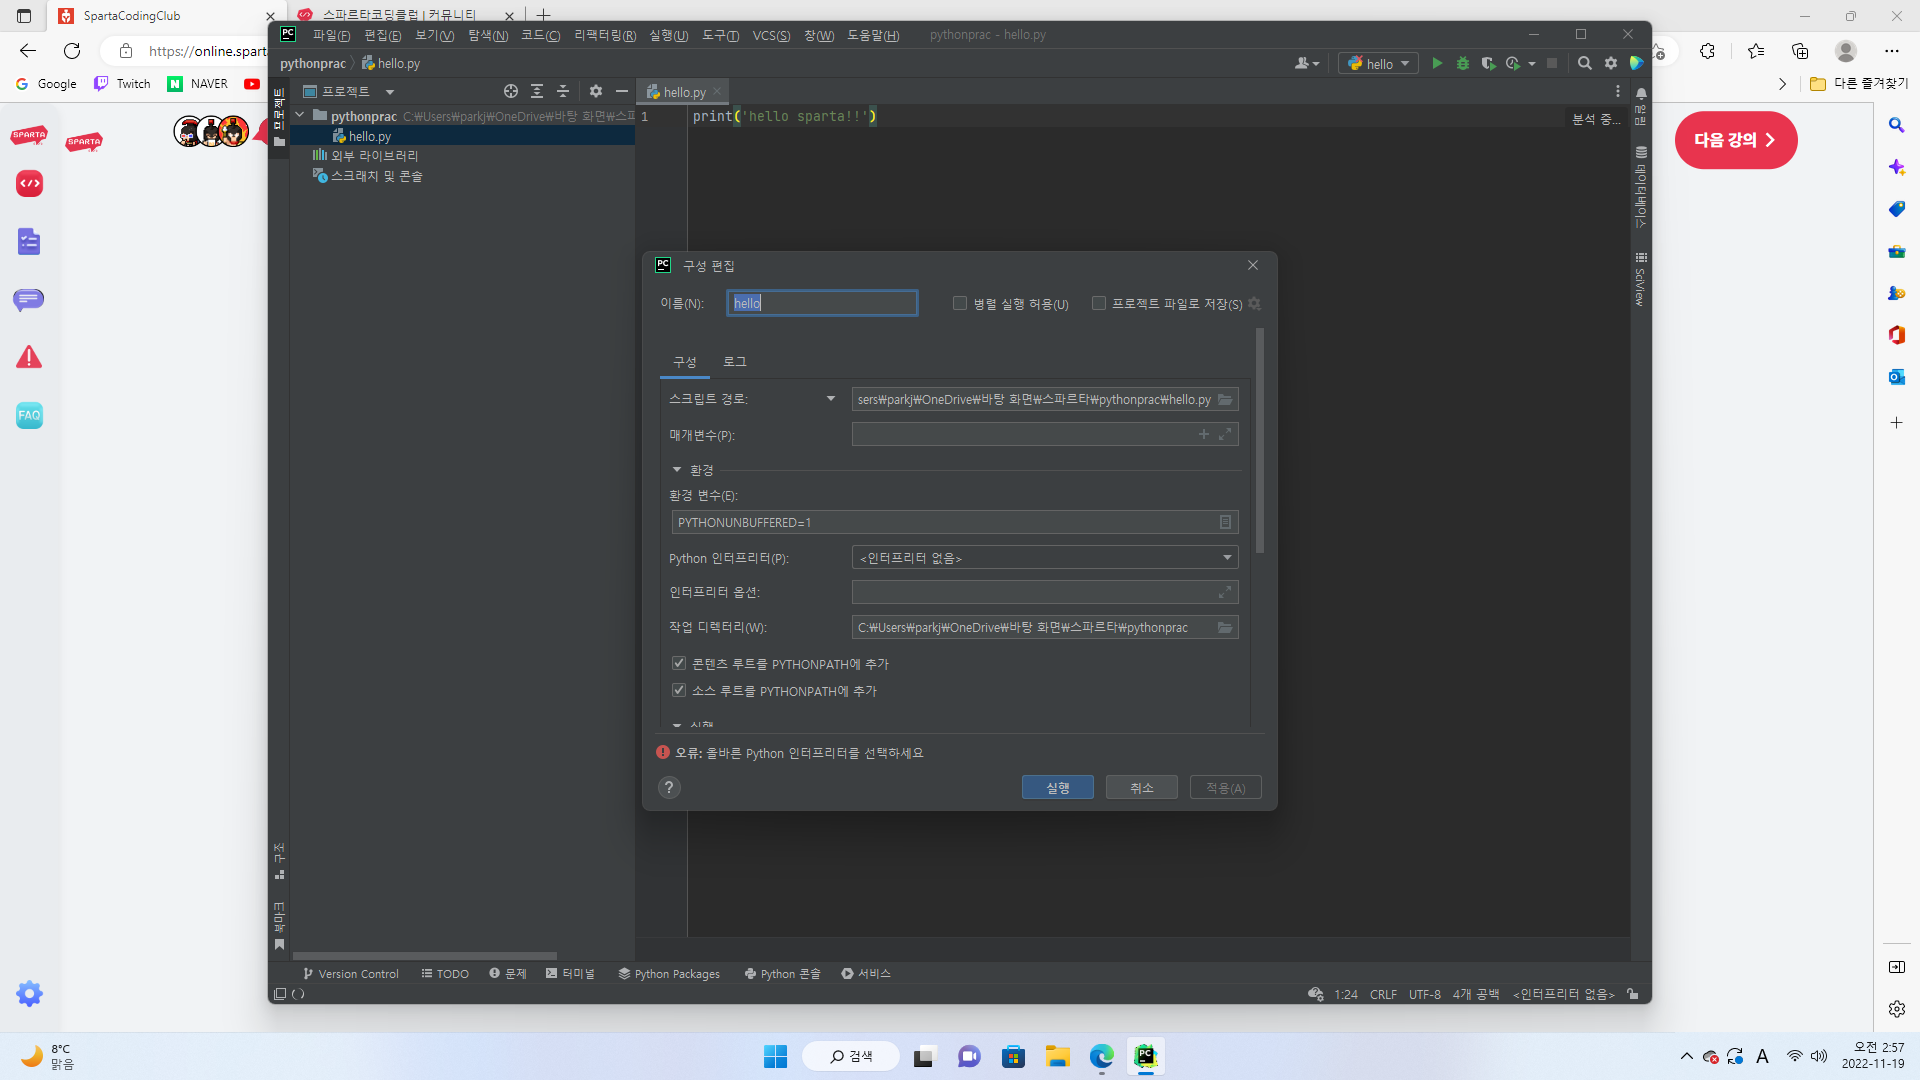Open the notifications bell in PyCharm
Screen dimensions: 1920x1080
tap(1641, 94)
